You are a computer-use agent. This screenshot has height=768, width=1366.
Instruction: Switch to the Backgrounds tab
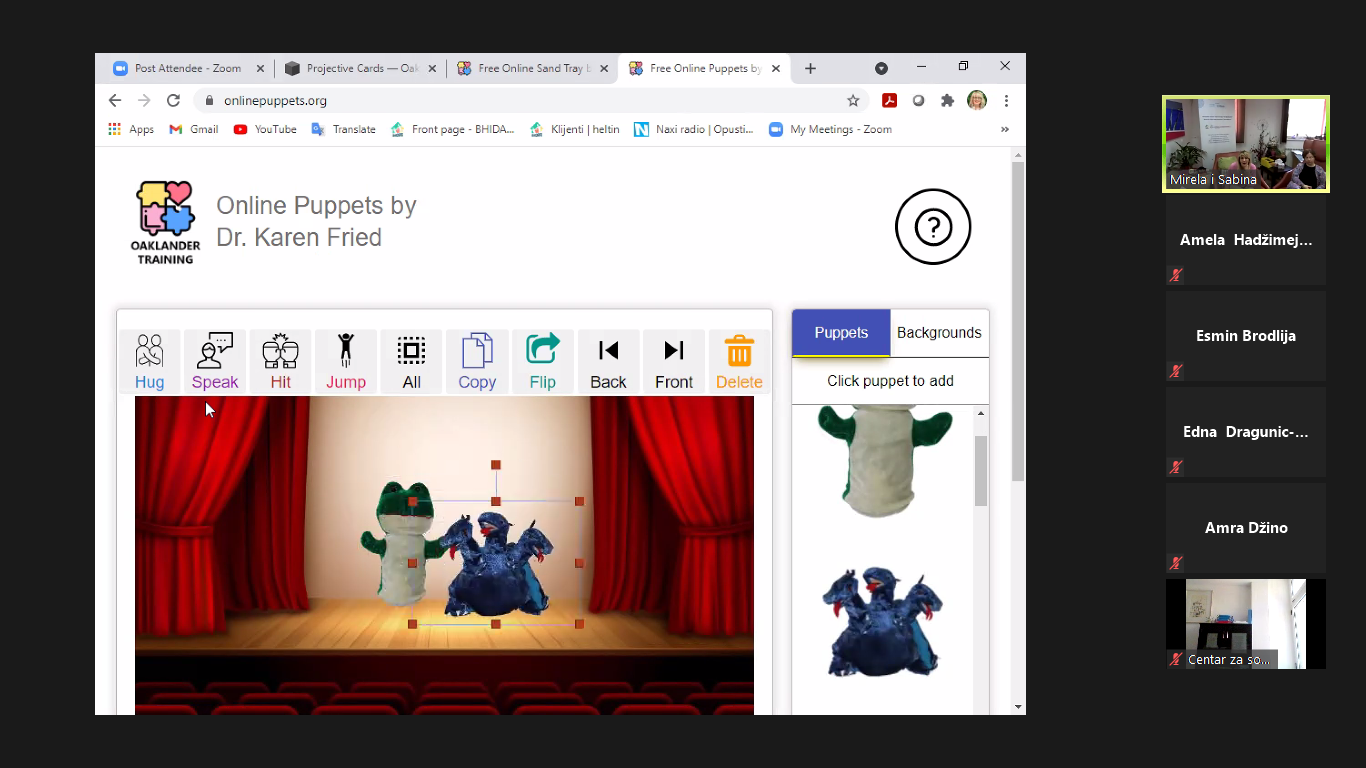coord(939,333)
